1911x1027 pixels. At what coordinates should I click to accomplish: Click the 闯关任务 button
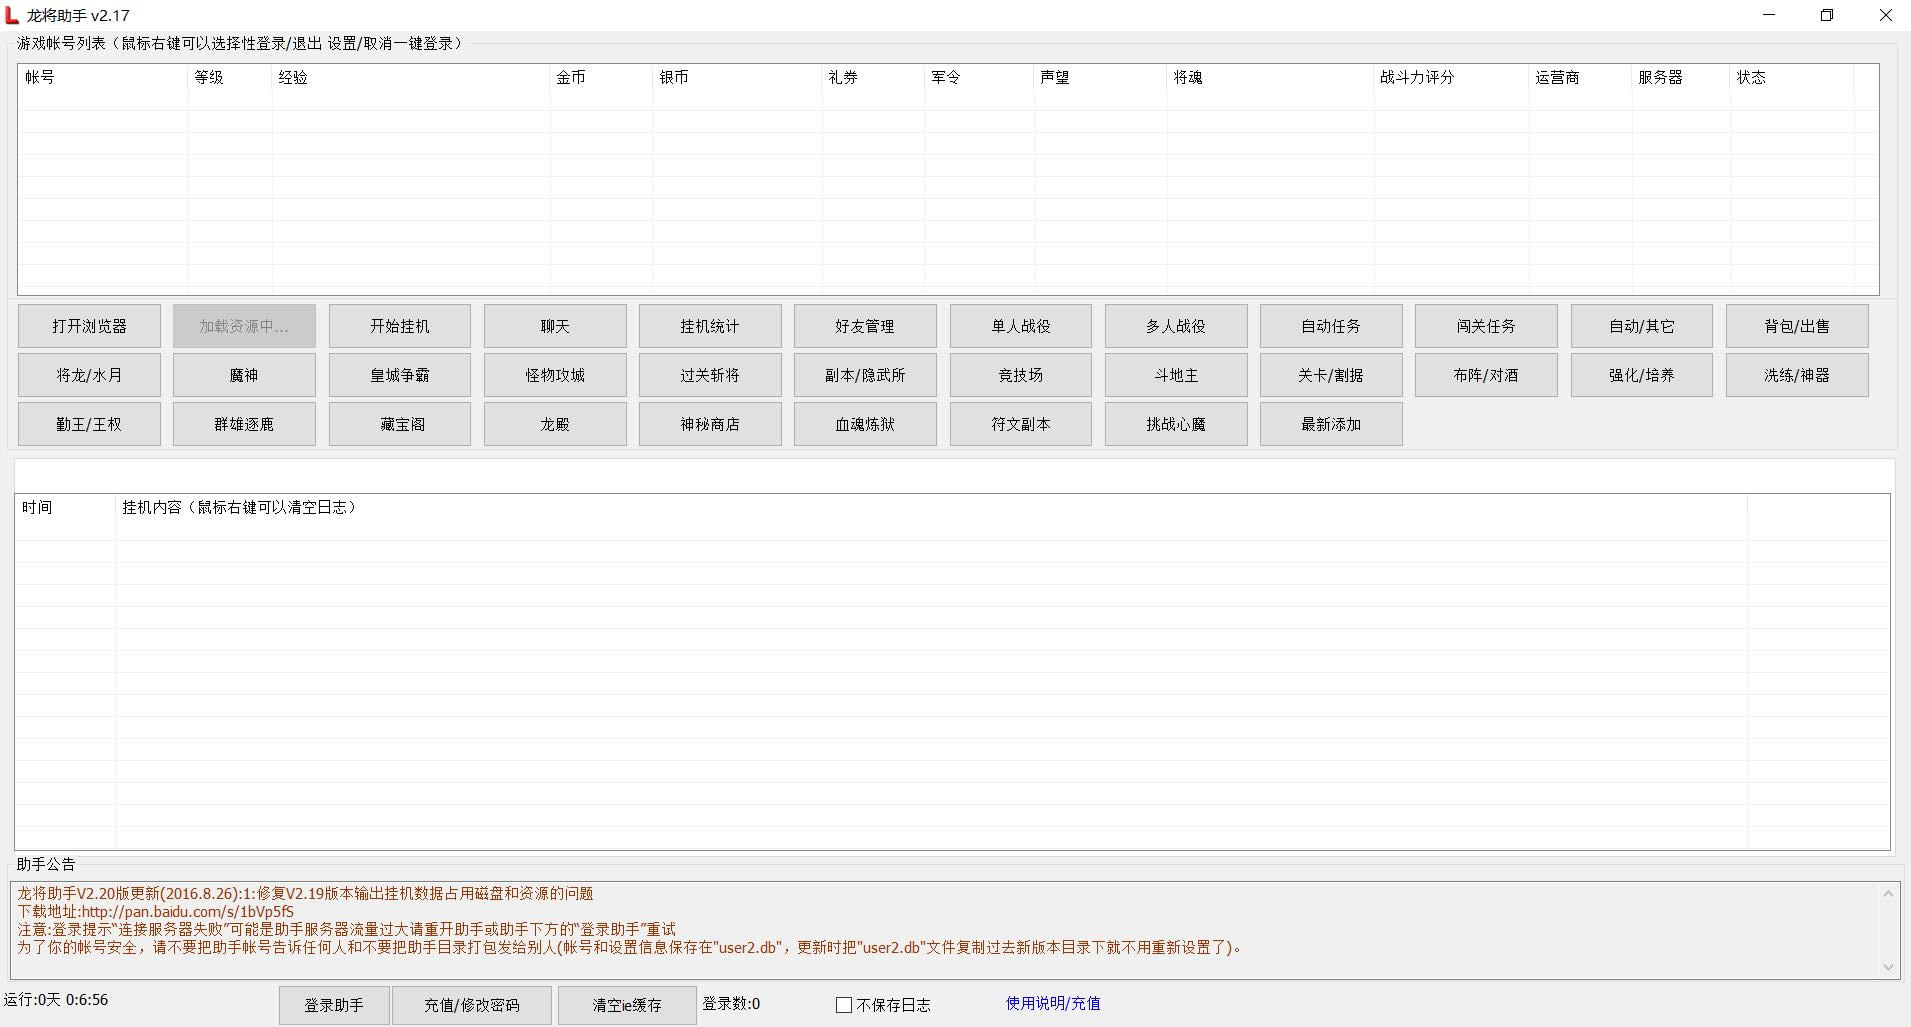pyautogui.click(x=1486, y=326)
